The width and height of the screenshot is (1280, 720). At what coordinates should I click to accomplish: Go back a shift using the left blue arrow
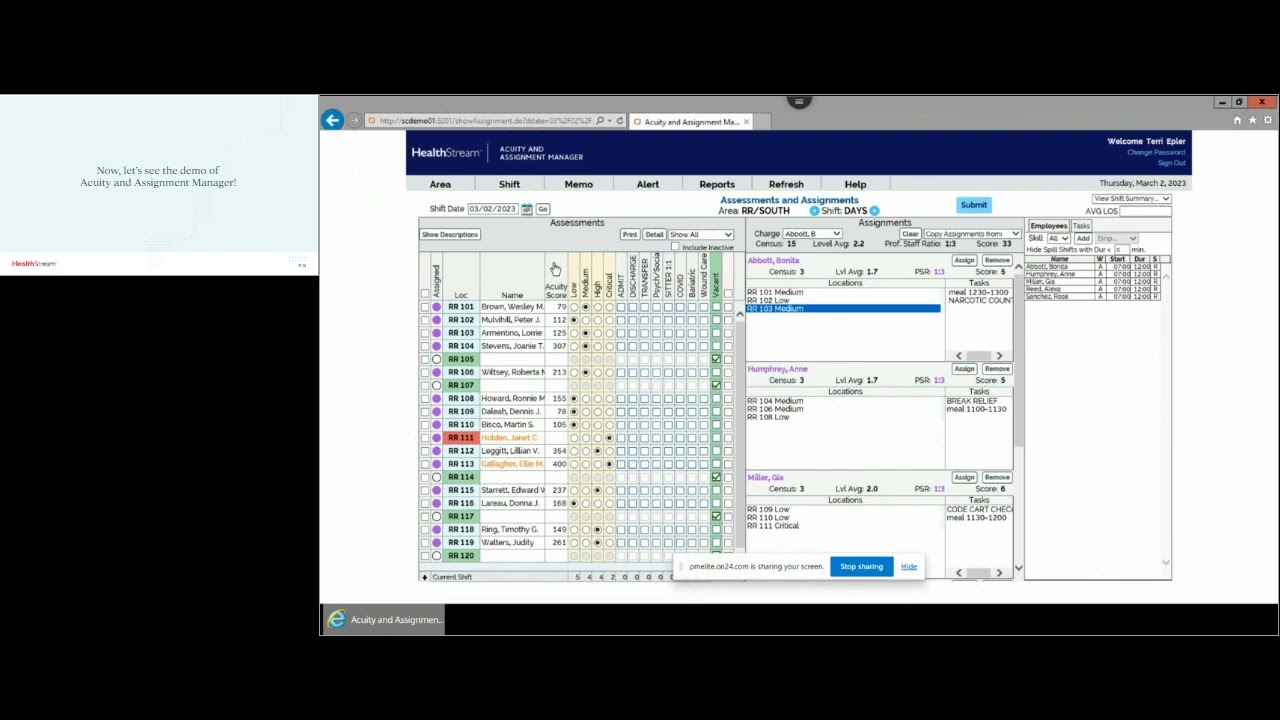pos(814,210)
